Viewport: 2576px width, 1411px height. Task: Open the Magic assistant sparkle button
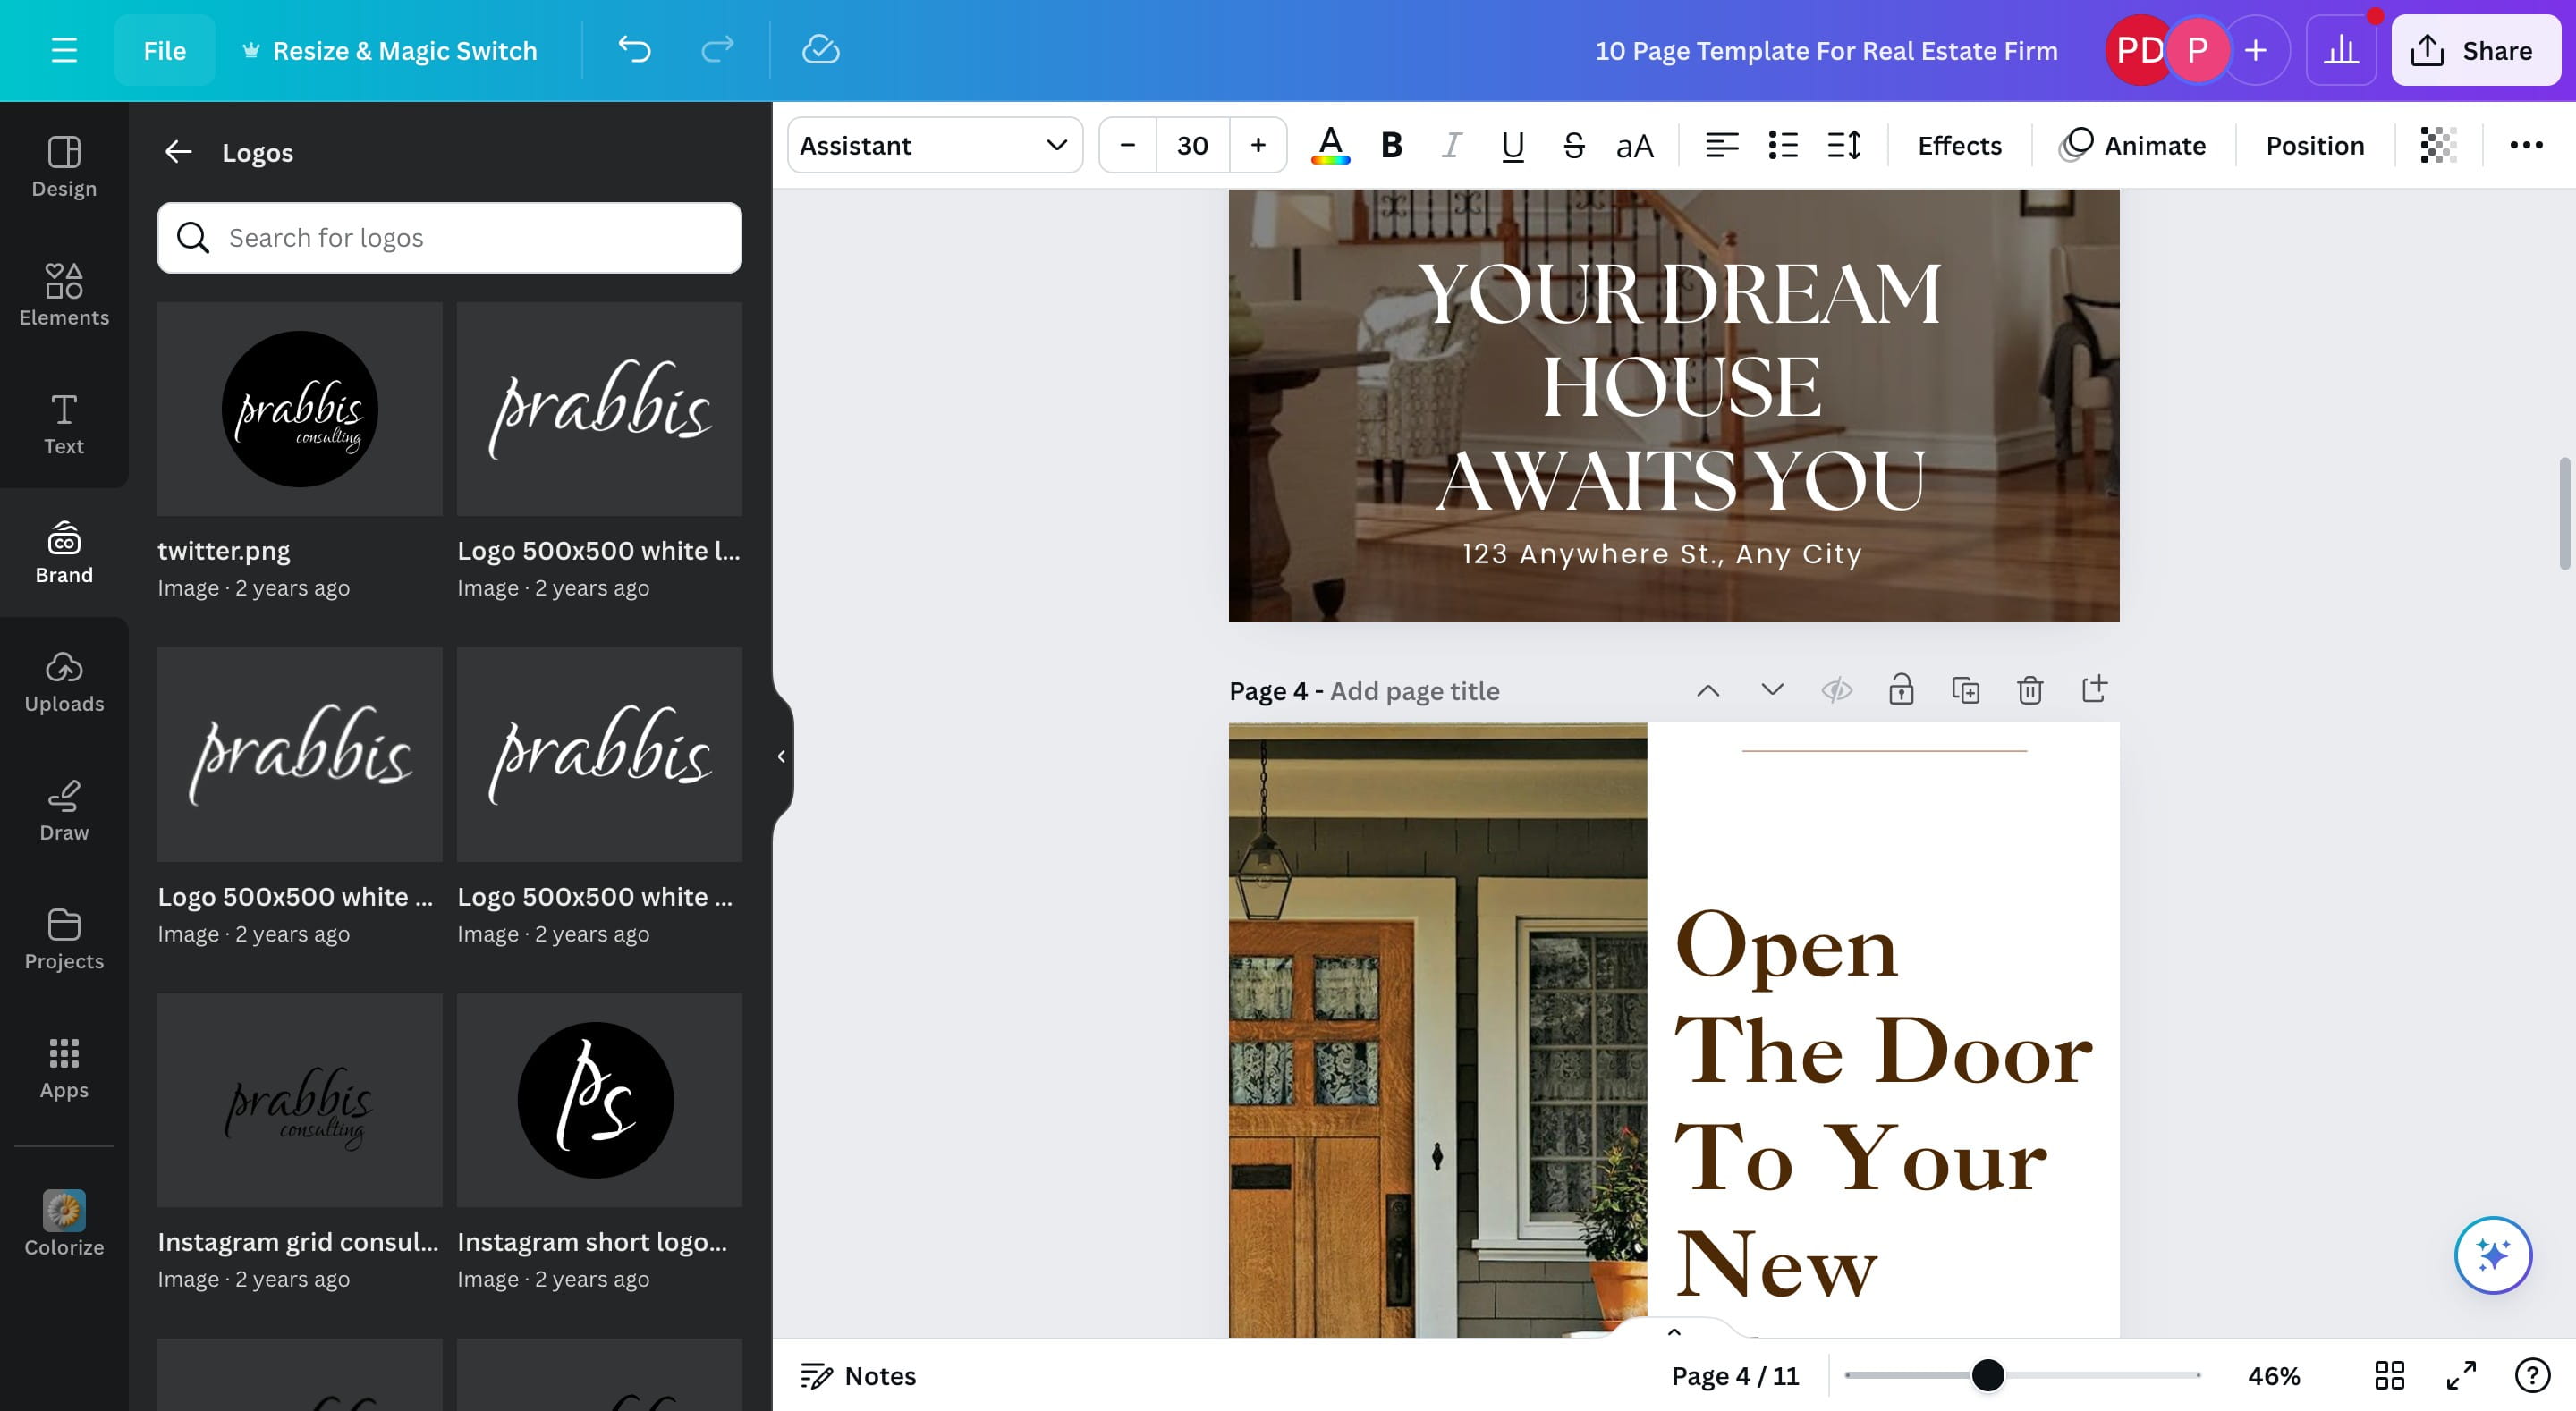click(2492, 1254)
